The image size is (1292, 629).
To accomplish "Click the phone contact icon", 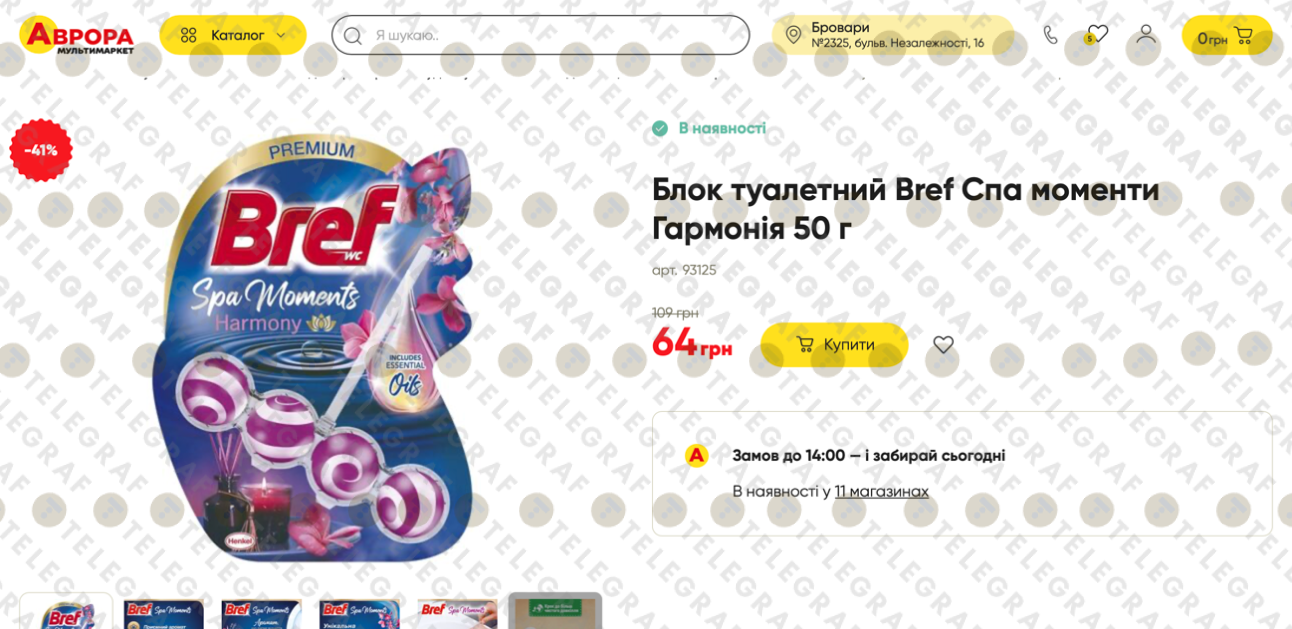I will (1050, 35).
